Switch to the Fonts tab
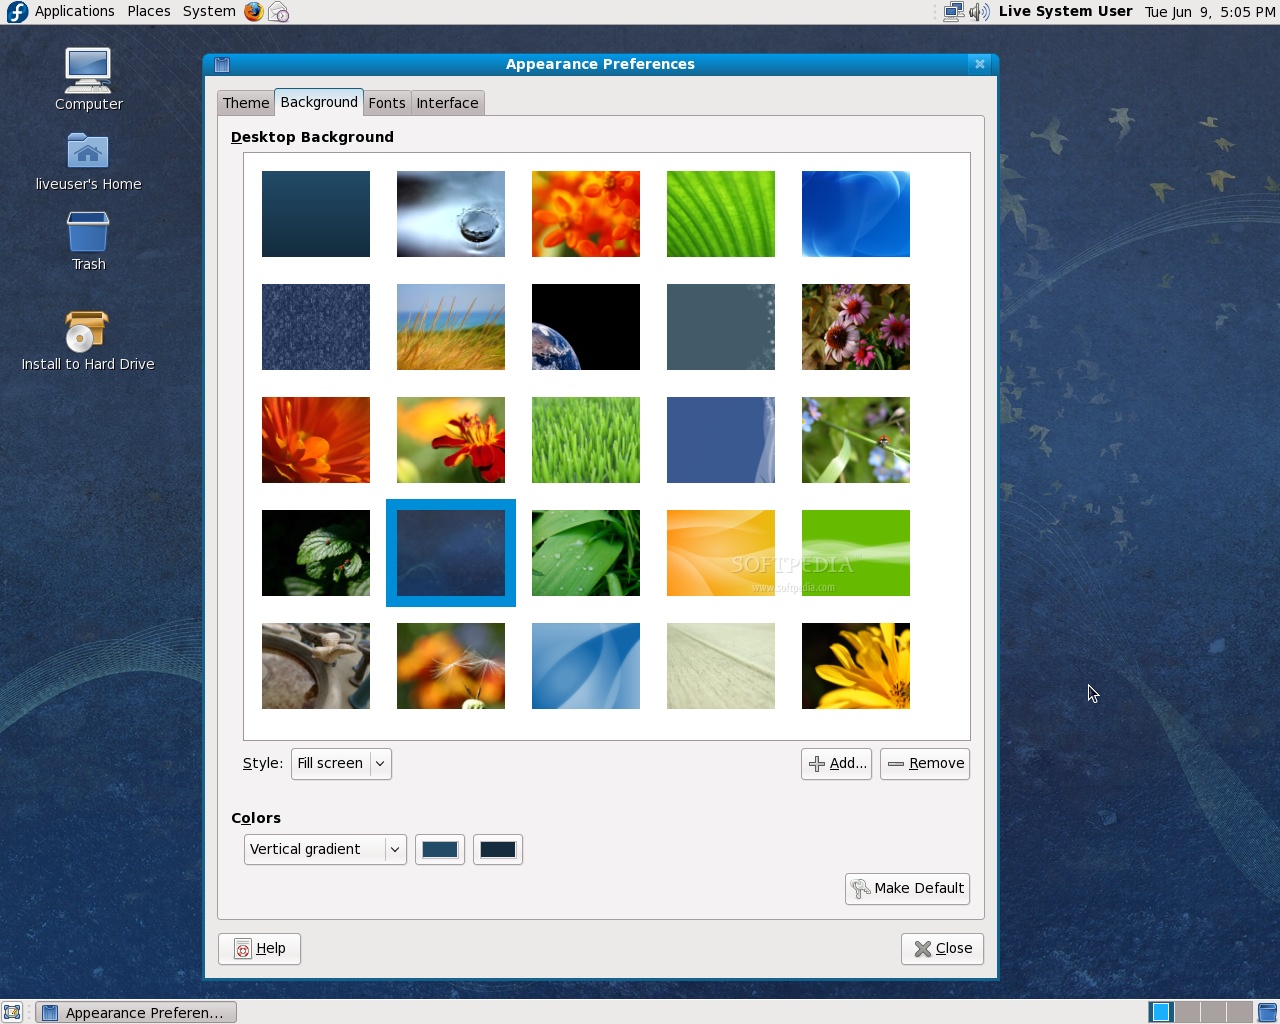This screenshot has width=1280, height=1024. (387, 103)
